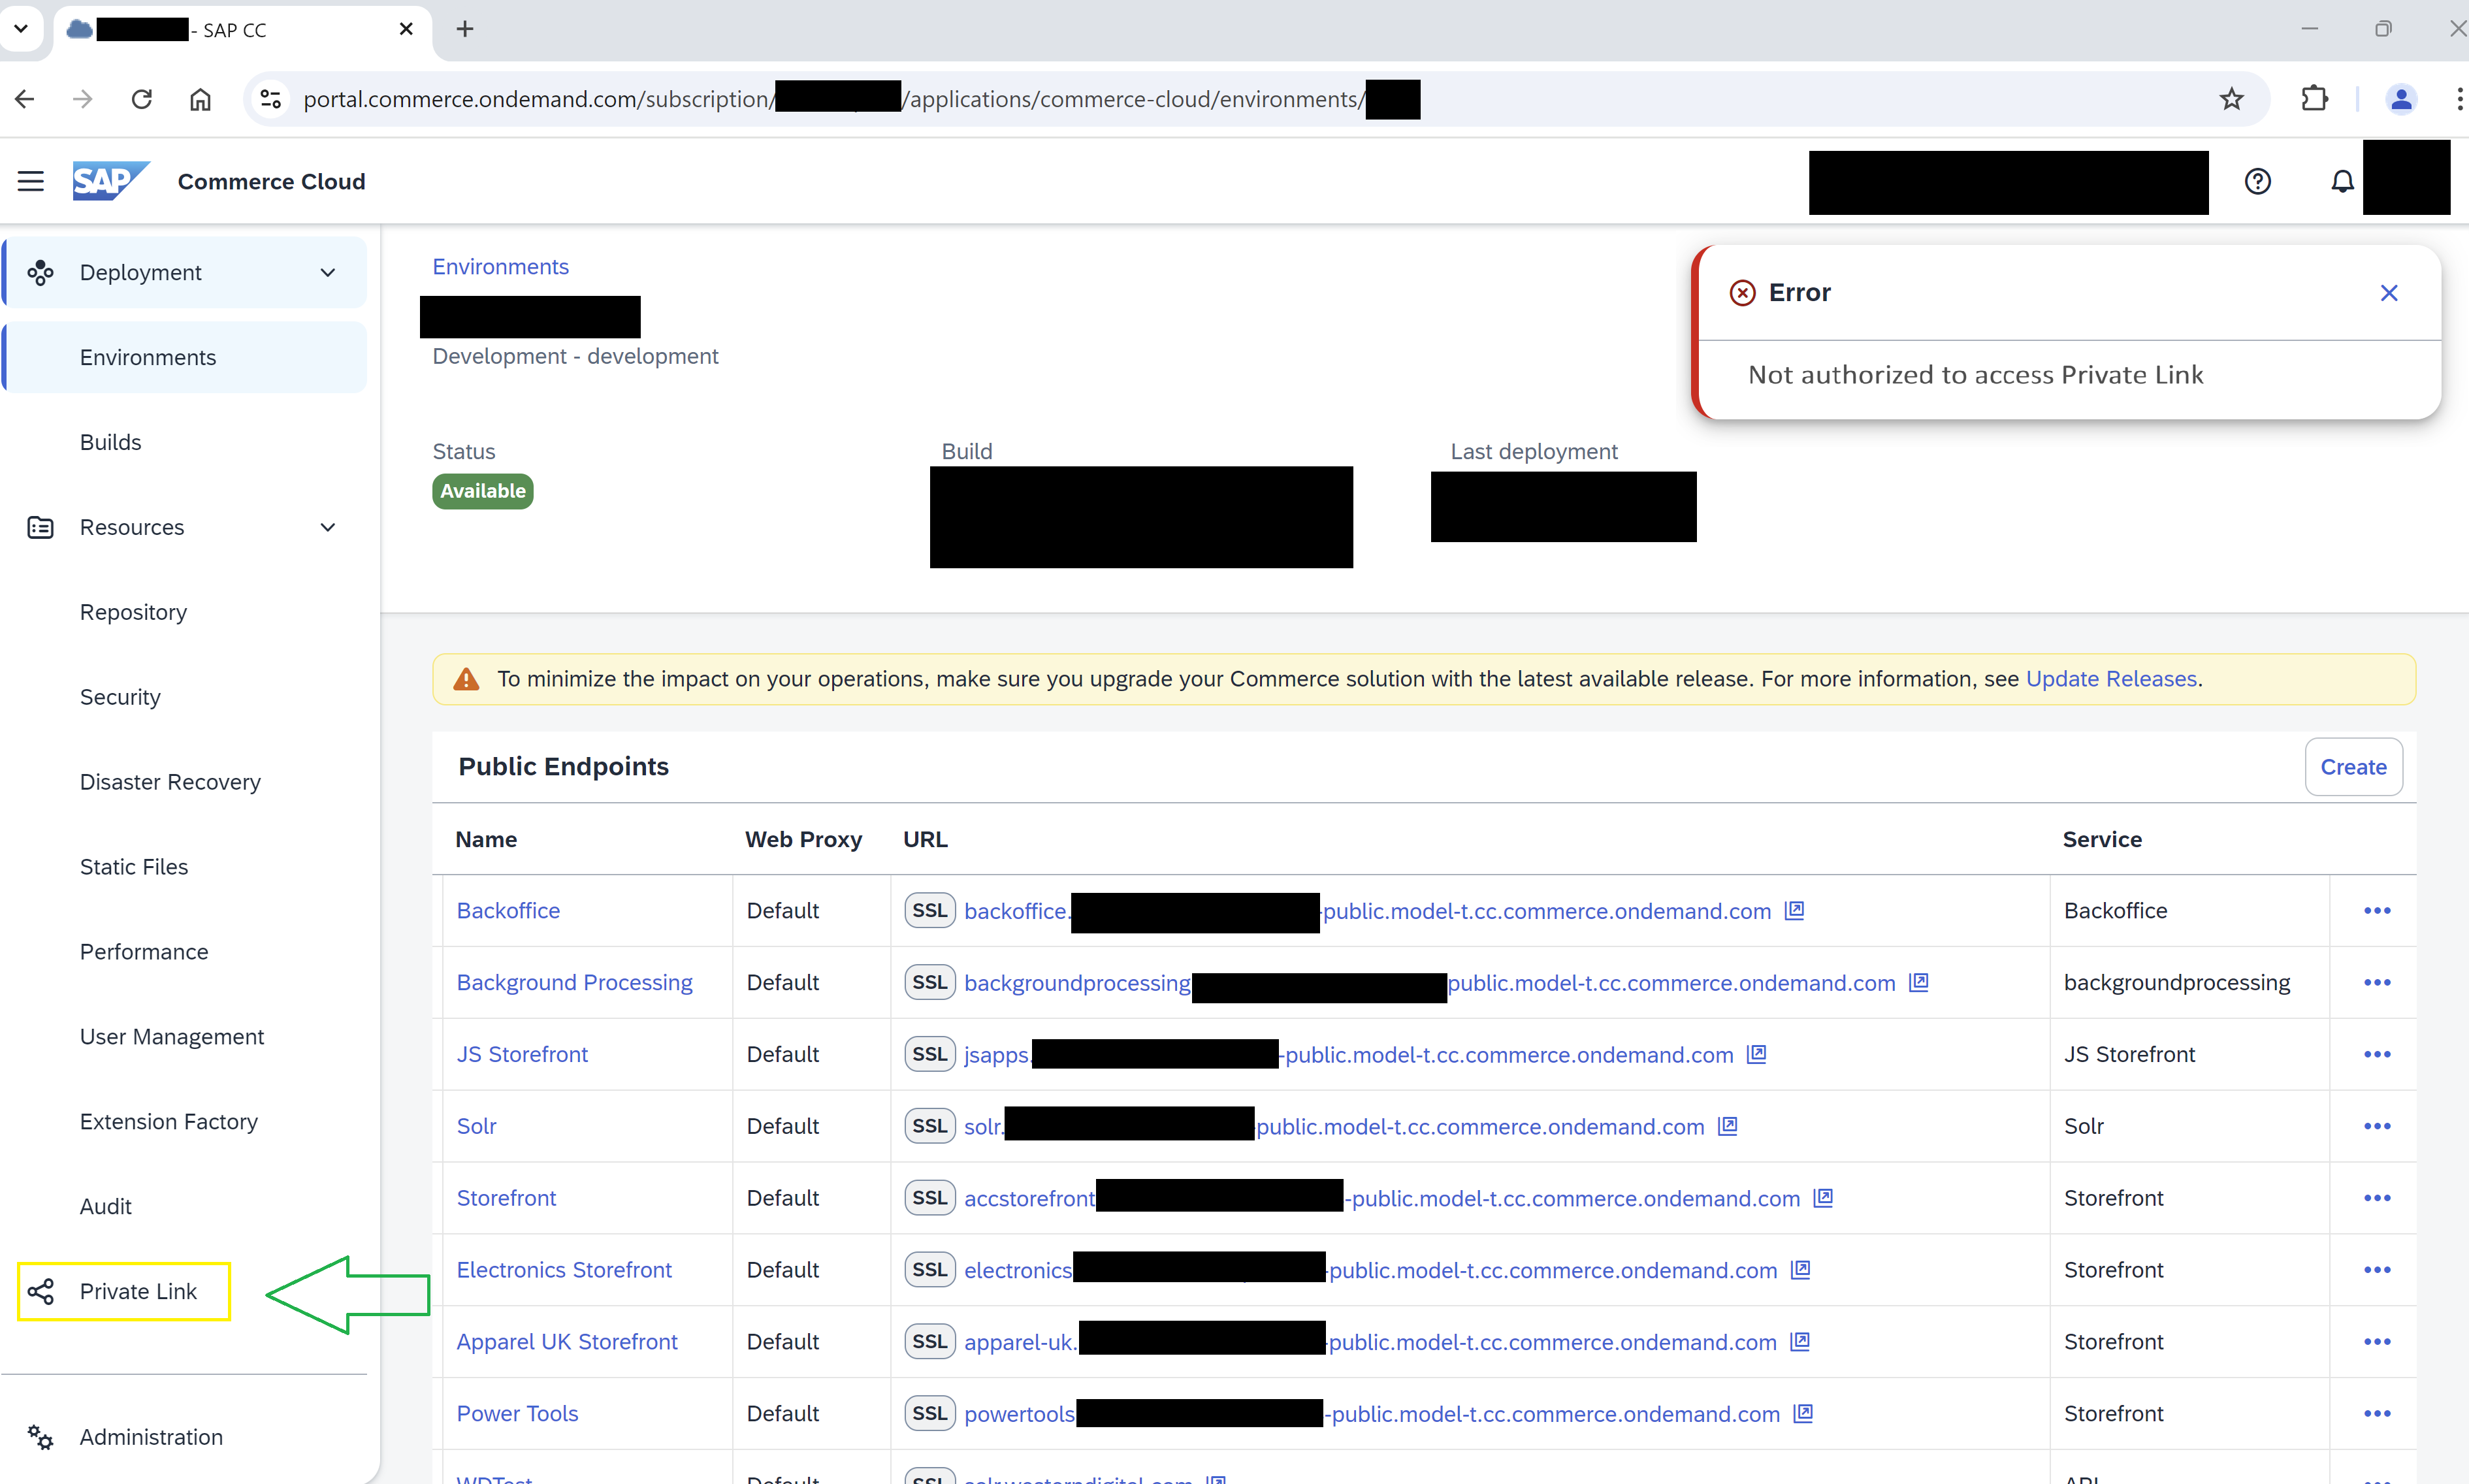
Task: Open Security in sidebar
Action: coord(120,697)
